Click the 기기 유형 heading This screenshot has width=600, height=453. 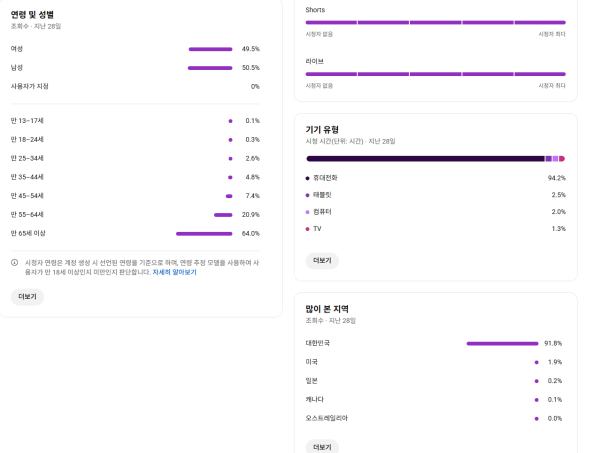(322, 129)
